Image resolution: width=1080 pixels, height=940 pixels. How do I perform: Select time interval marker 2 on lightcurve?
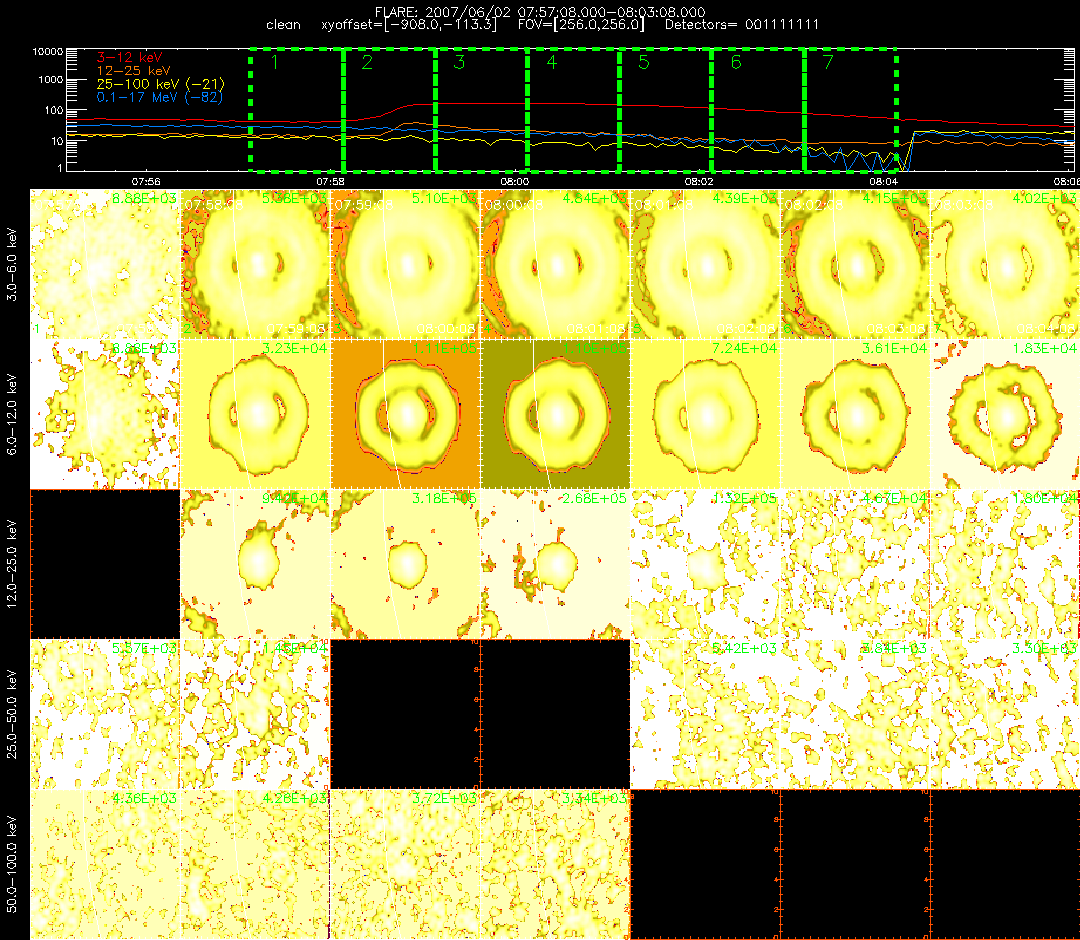coord(367,62)
